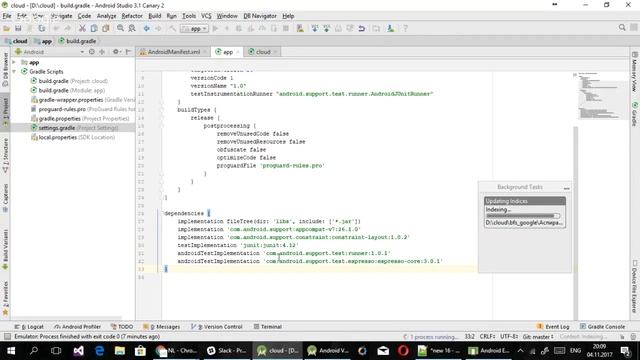This screenshot has width=640, height=360.
Task: Click cloud breadcrumb in navigation bar
Action: [x=16, y=41]
